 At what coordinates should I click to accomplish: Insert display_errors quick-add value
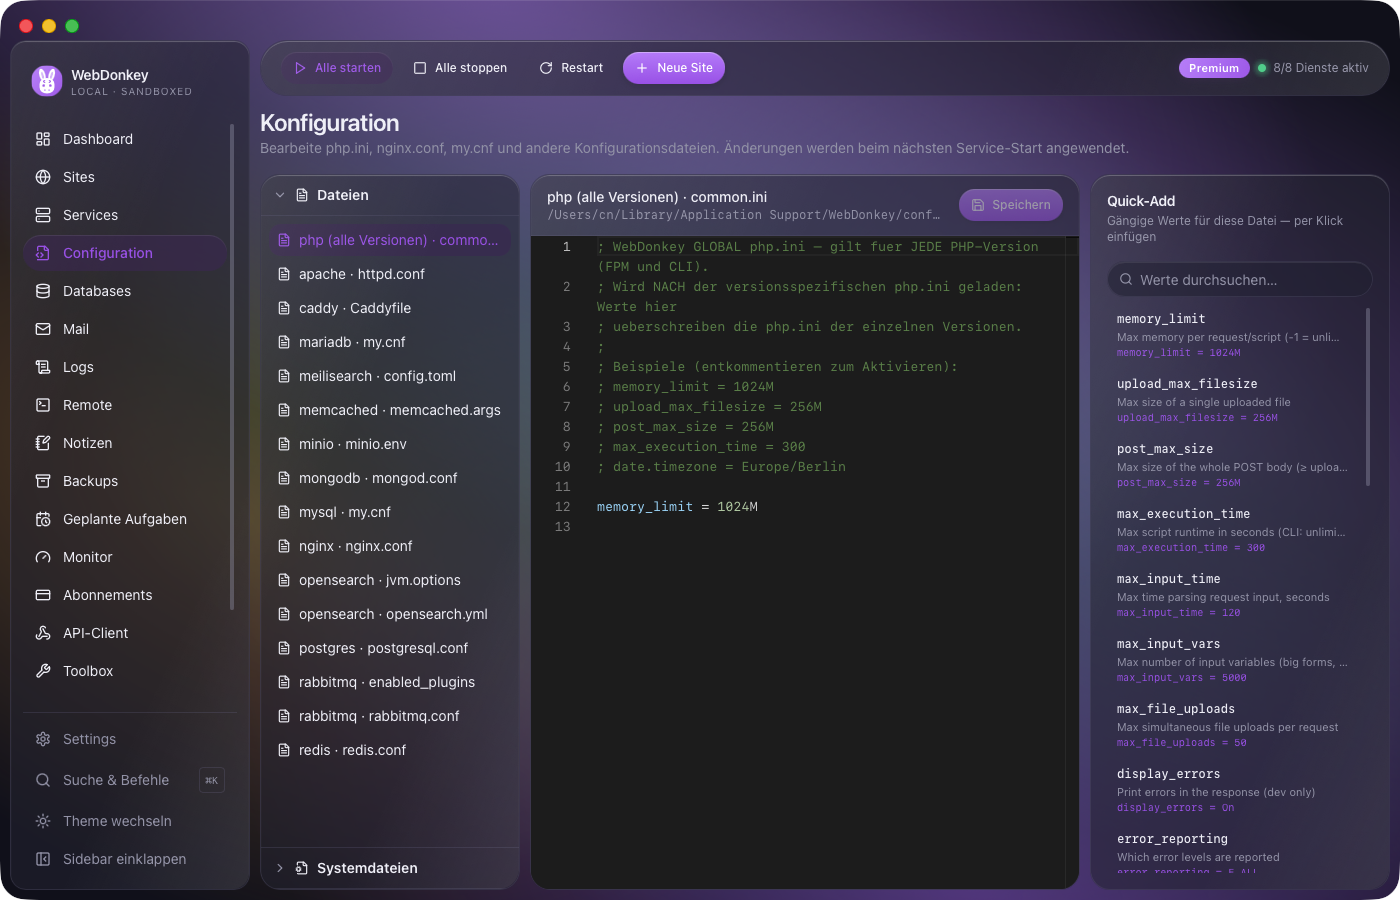click(1234, 790)
